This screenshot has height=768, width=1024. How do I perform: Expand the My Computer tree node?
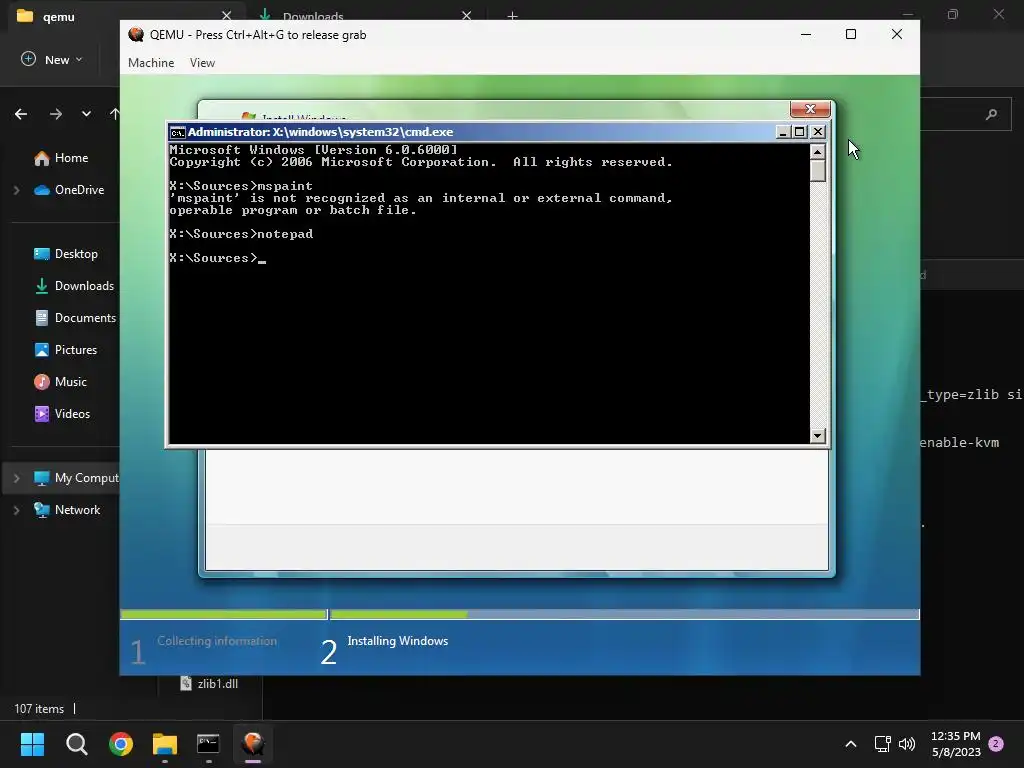16,478
